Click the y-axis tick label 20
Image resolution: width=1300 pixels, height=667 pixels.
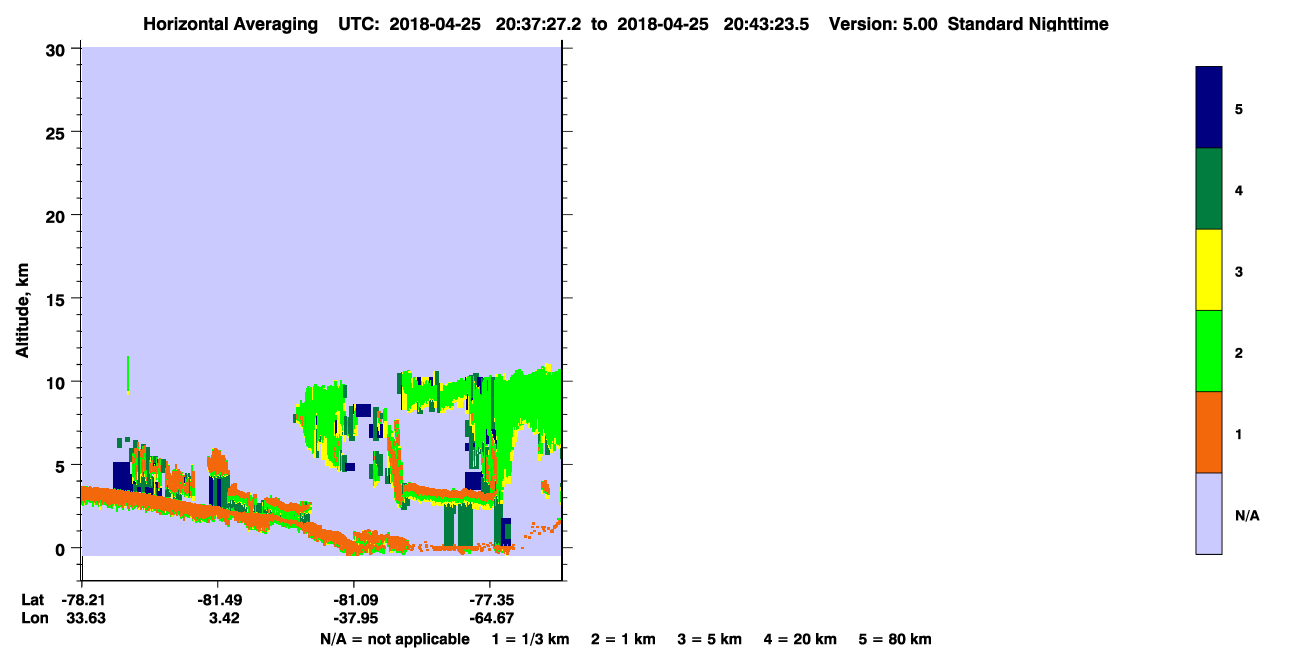(x=58, y=215)
